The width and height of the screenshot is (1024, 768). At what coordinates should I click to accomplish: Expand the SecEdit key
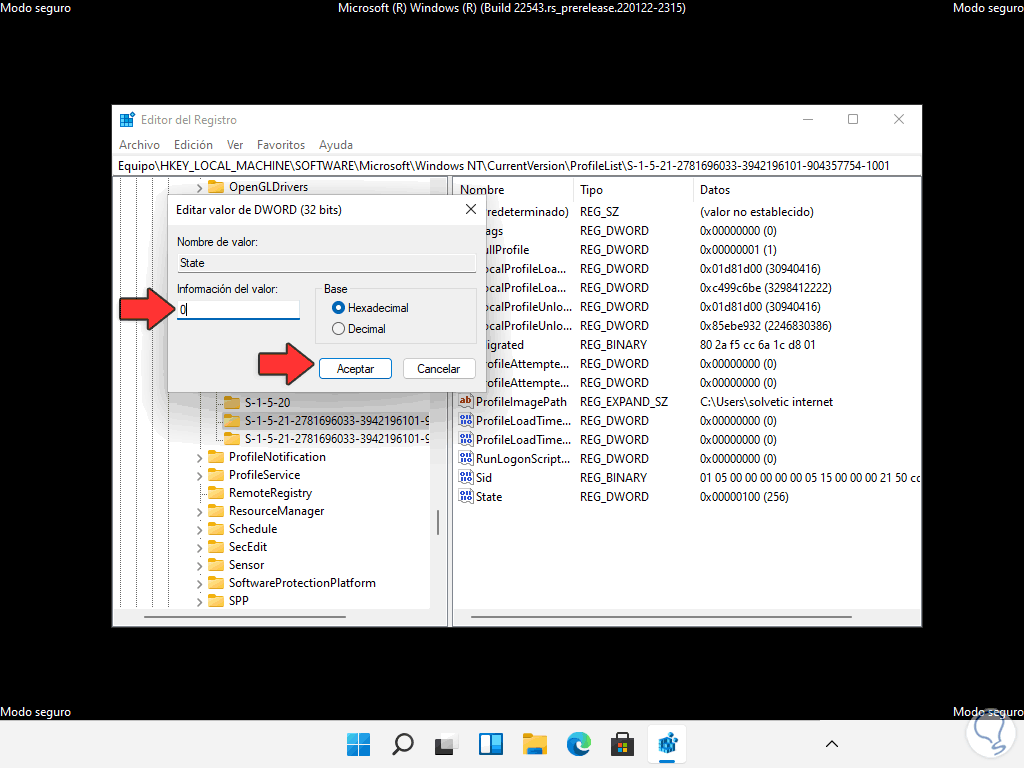199,547
